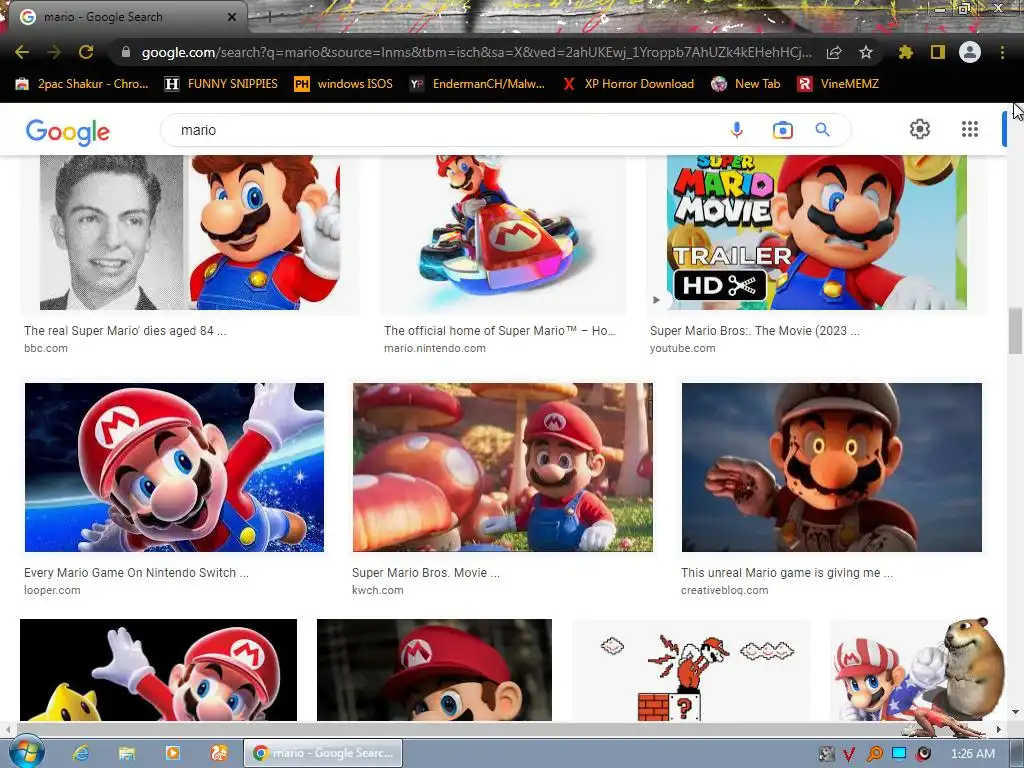
Task: Open the windows ISOS bookmark
Action: [344, 84]
